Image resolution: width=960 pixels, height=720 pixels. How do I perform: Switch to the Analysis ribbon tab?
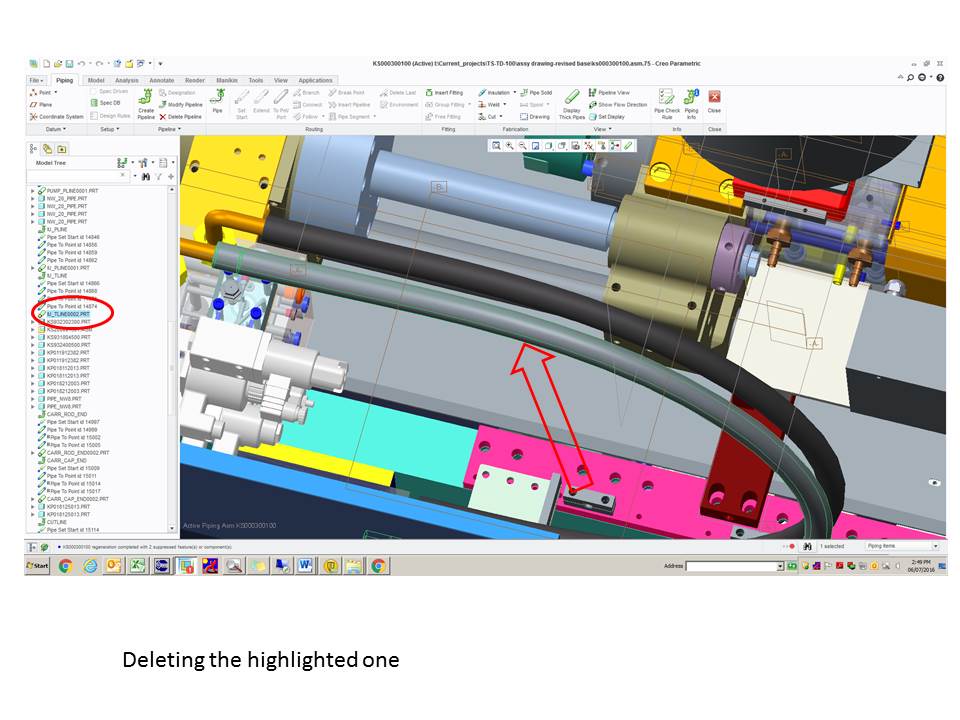click(127, 80)
